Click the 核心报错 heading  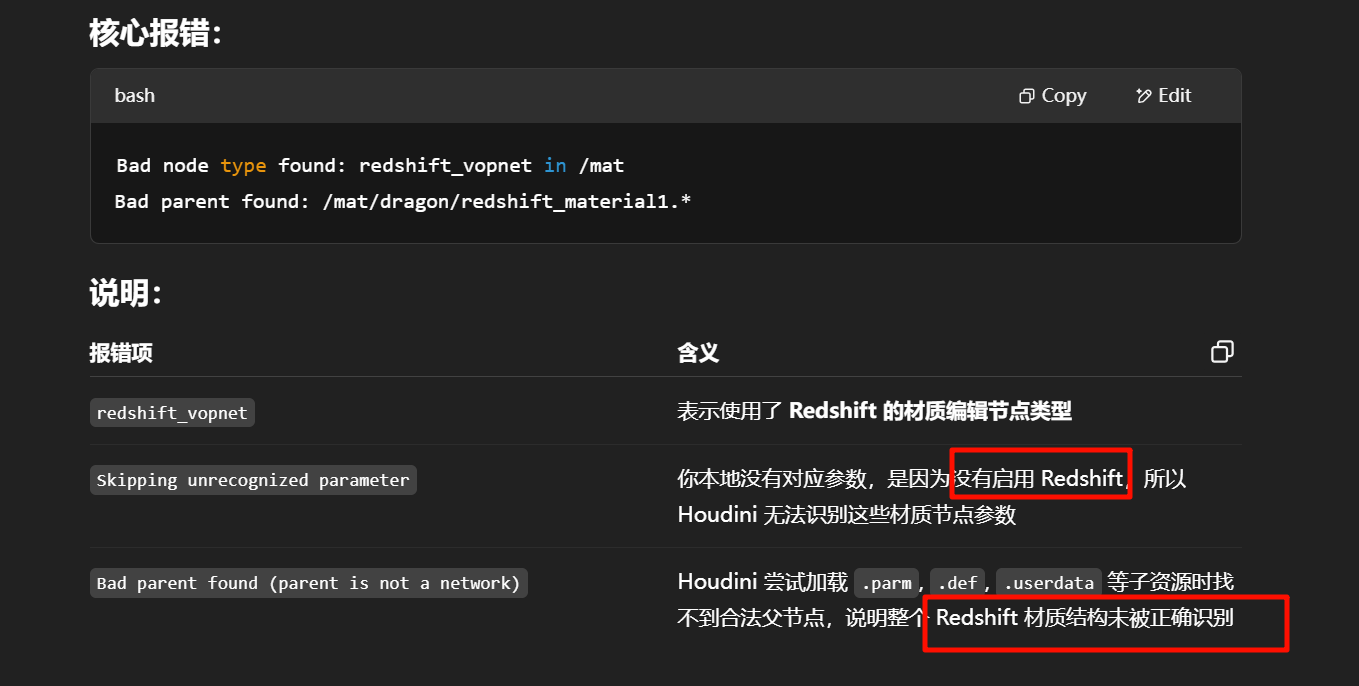click(155, 33)
